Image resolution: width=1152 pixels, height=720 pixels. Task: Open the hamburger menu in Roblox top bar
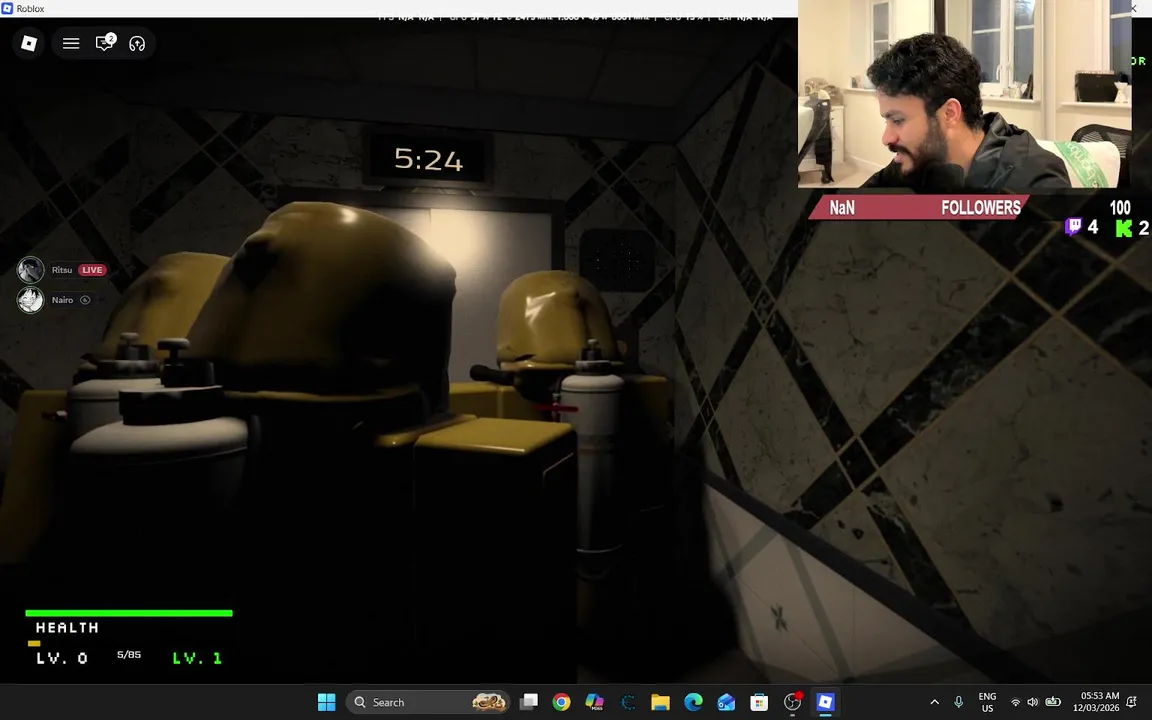coord(71,43)
